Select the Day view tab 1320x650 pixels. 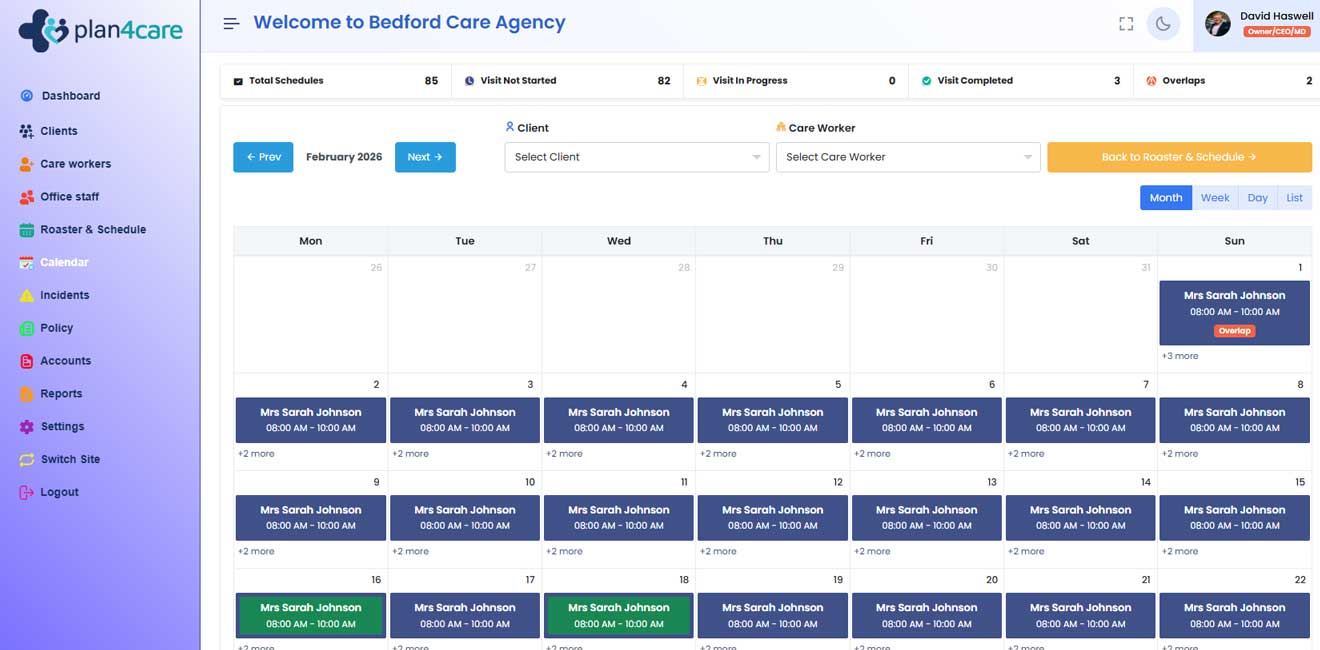click(x=1257, y=198)
